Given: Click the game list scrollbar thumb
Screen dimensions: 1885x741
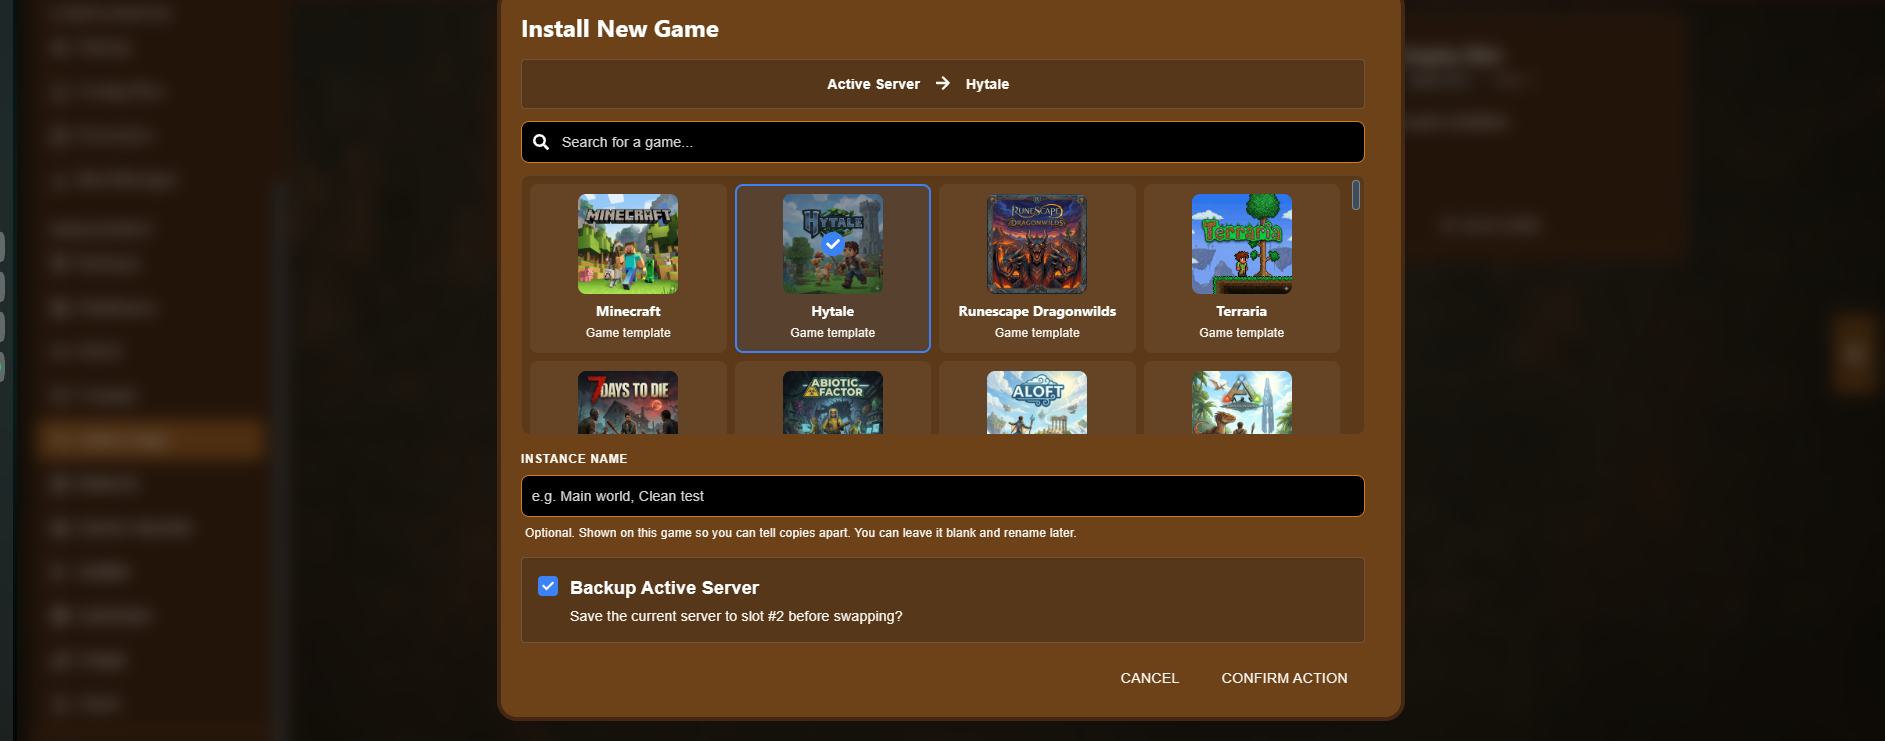Looking at the screenshot, I should tap(1356, 195).
